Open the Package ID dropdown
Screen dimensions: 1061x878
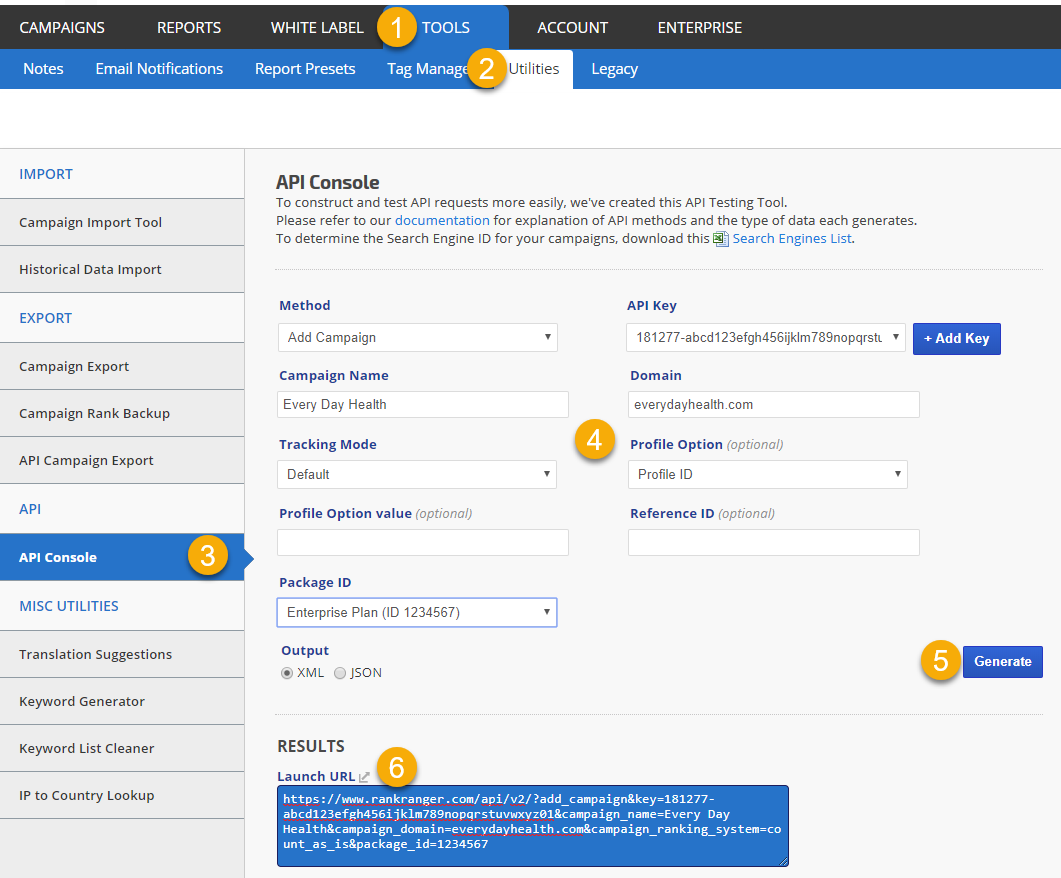(x=417, y=612)
